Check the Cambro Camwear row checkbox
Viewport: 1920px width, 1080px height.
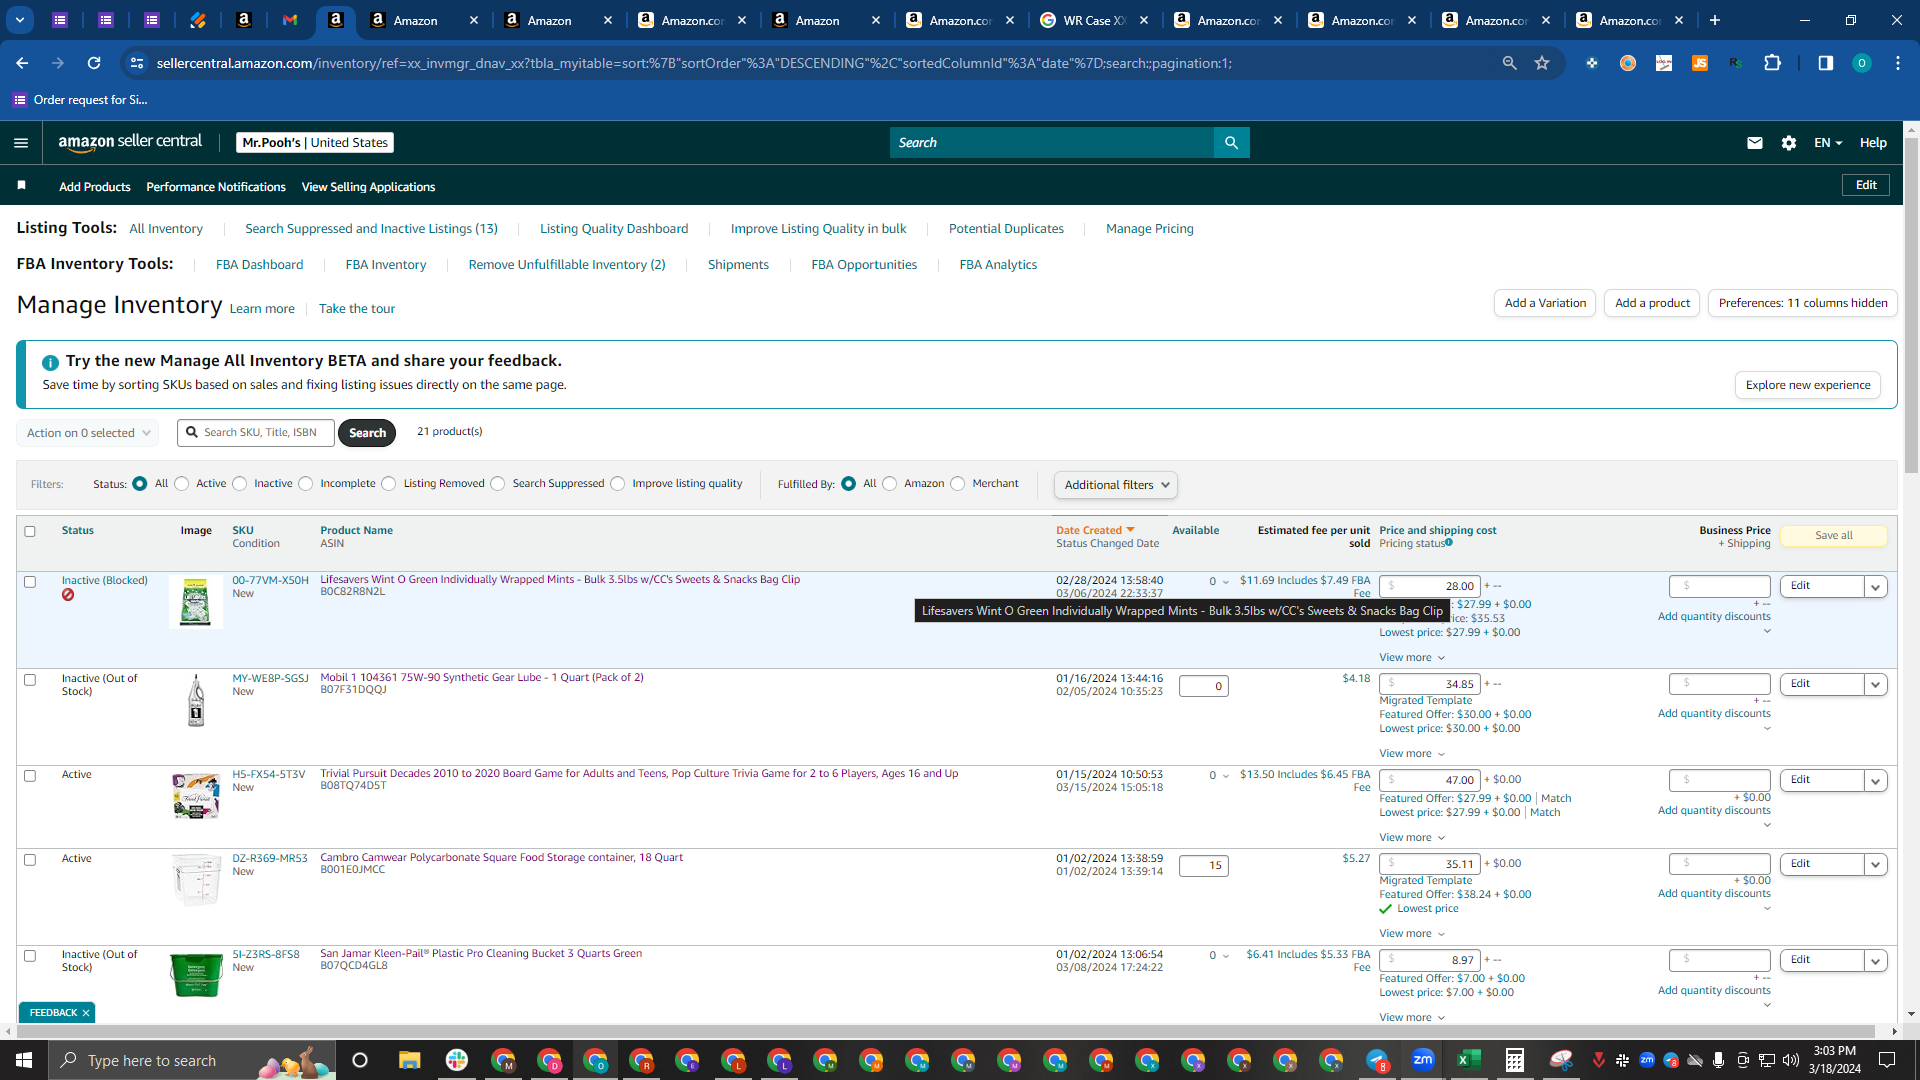[30, 859]
